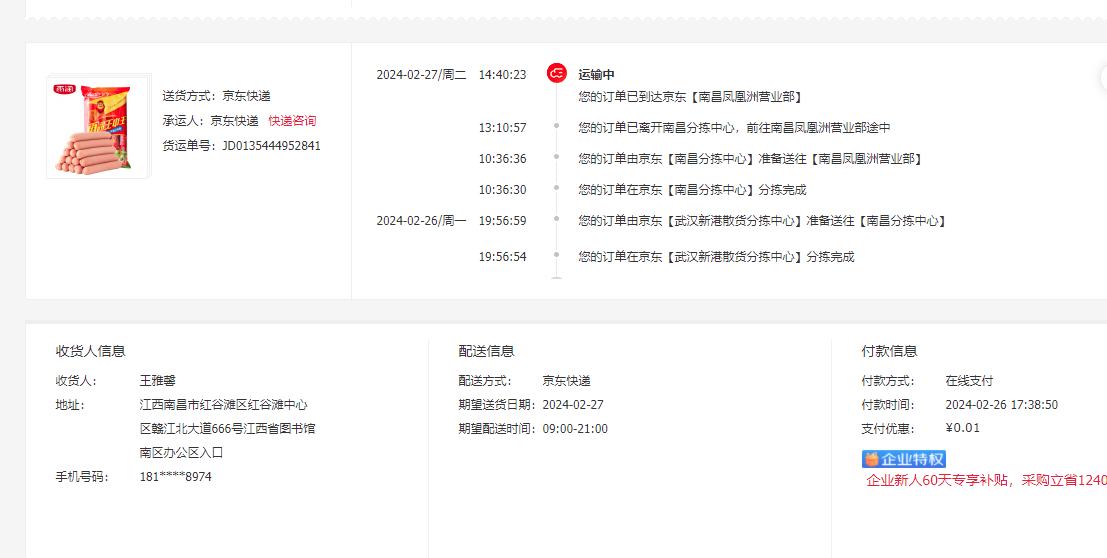The image size is (1107, 558).
Task: Select the 送货方式：京东快递 line
Action: click(216, 96)
